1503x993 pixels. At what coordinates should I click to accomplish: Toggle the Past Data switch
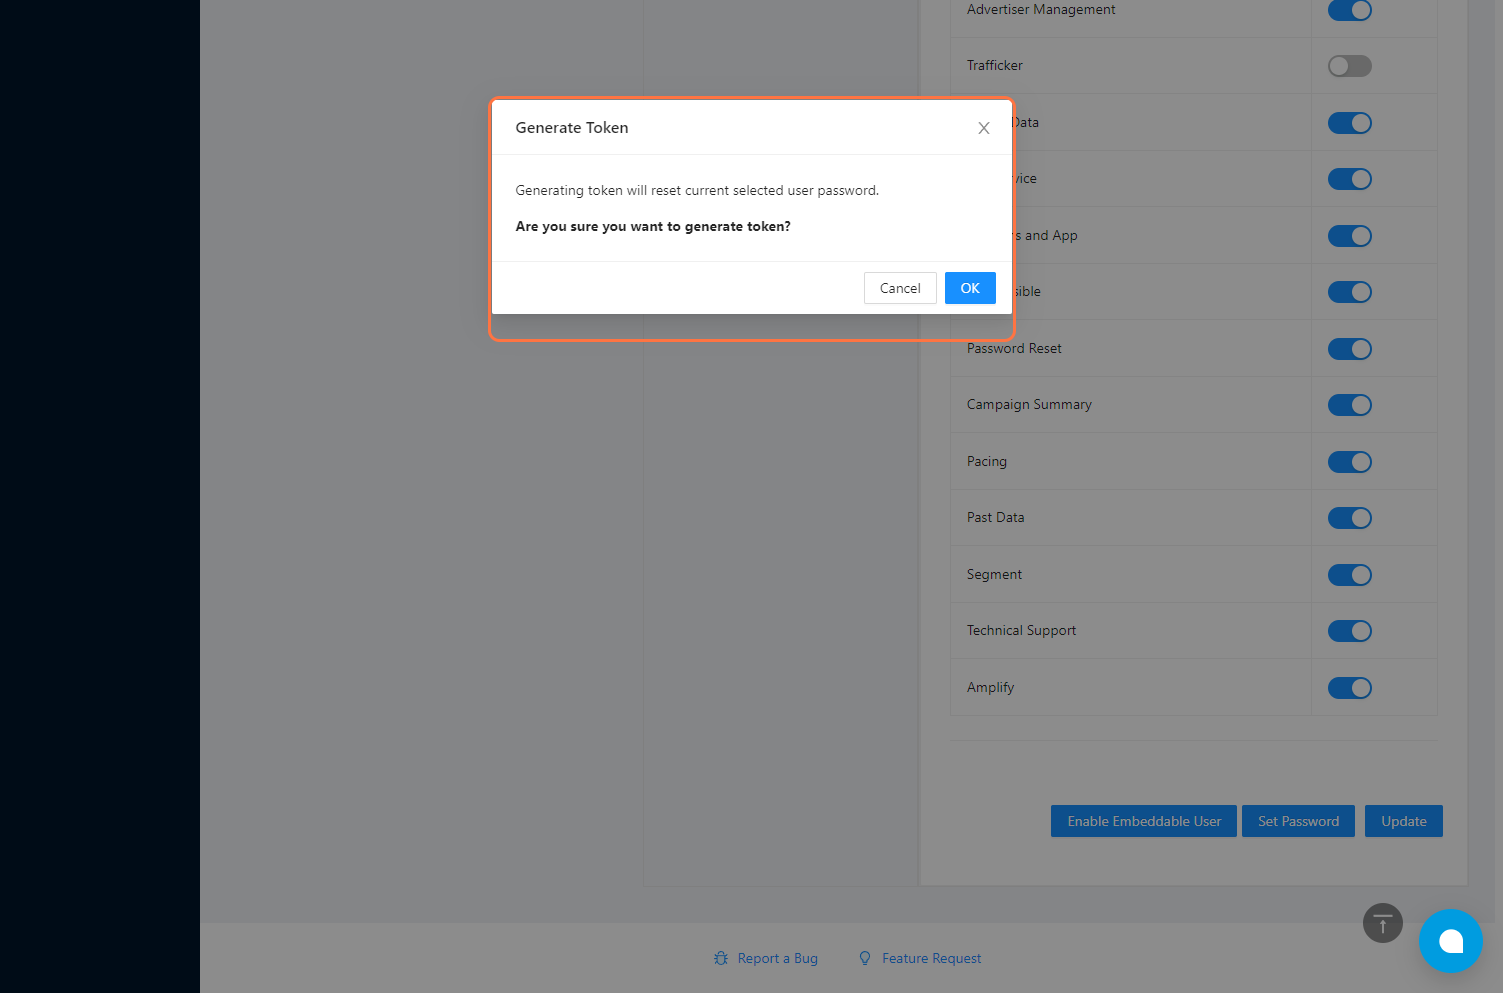click(x=1350, y=518)
